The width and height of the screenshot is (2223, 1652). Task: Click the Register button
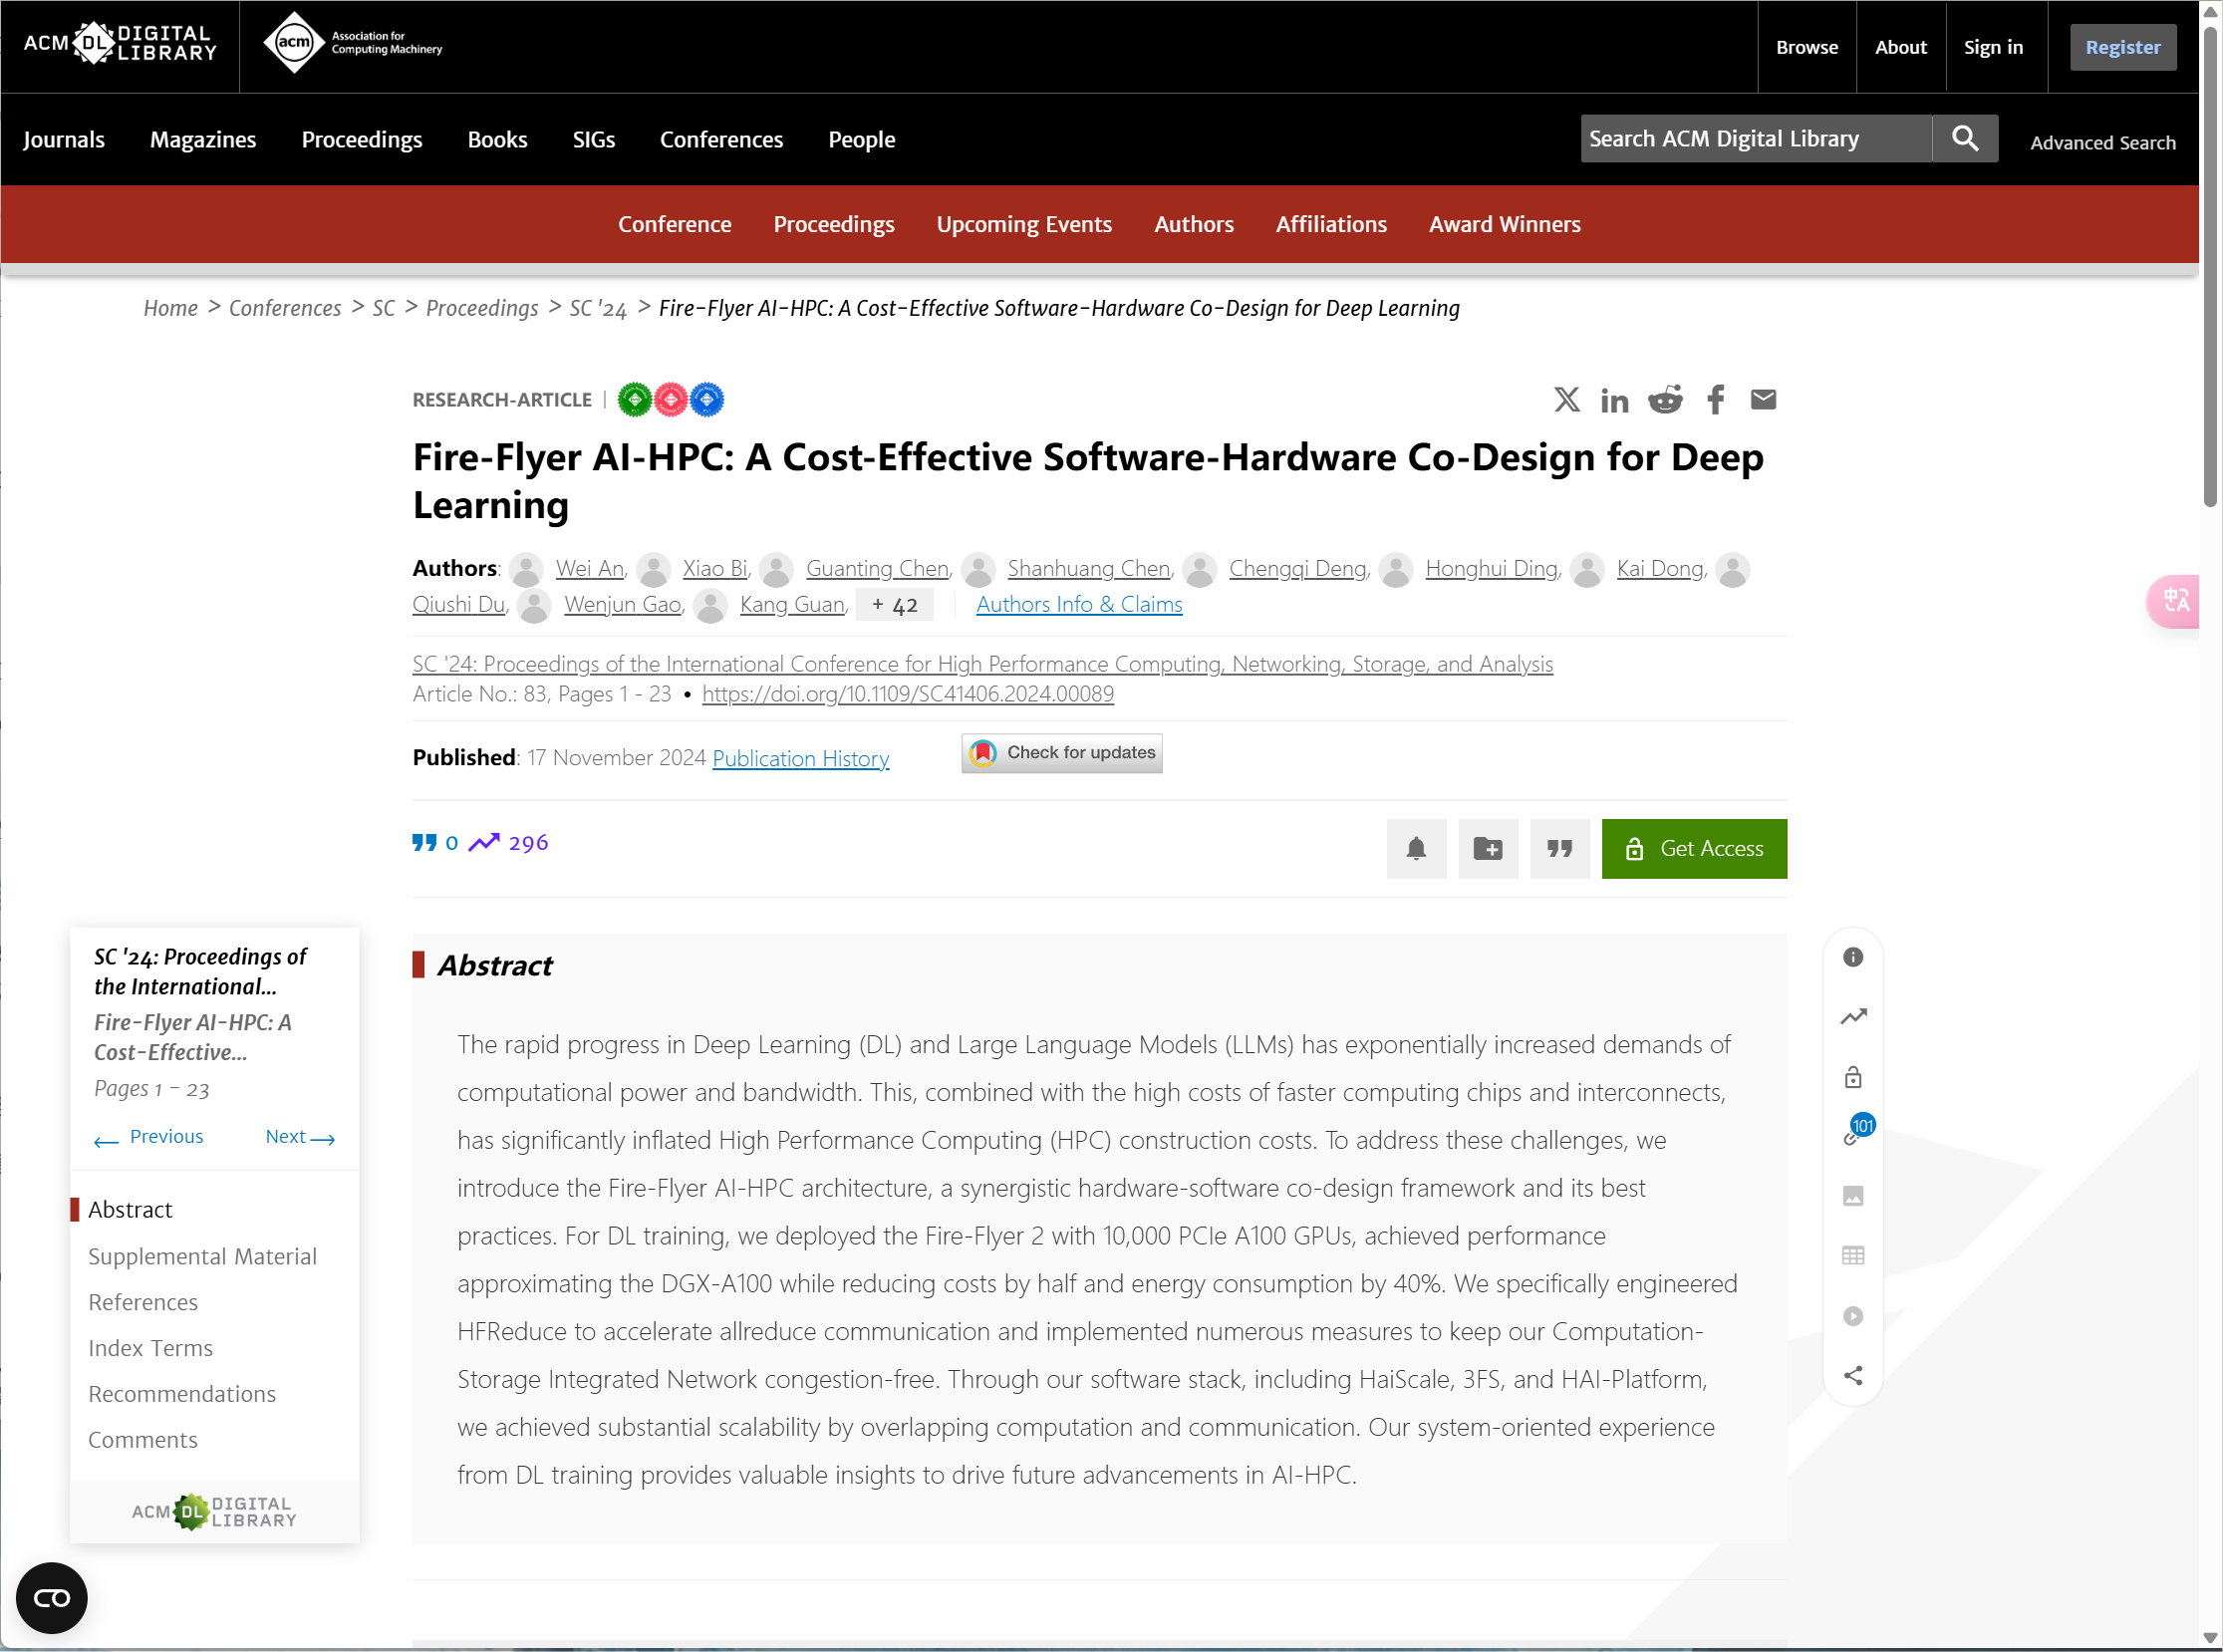click(2123, 47)
